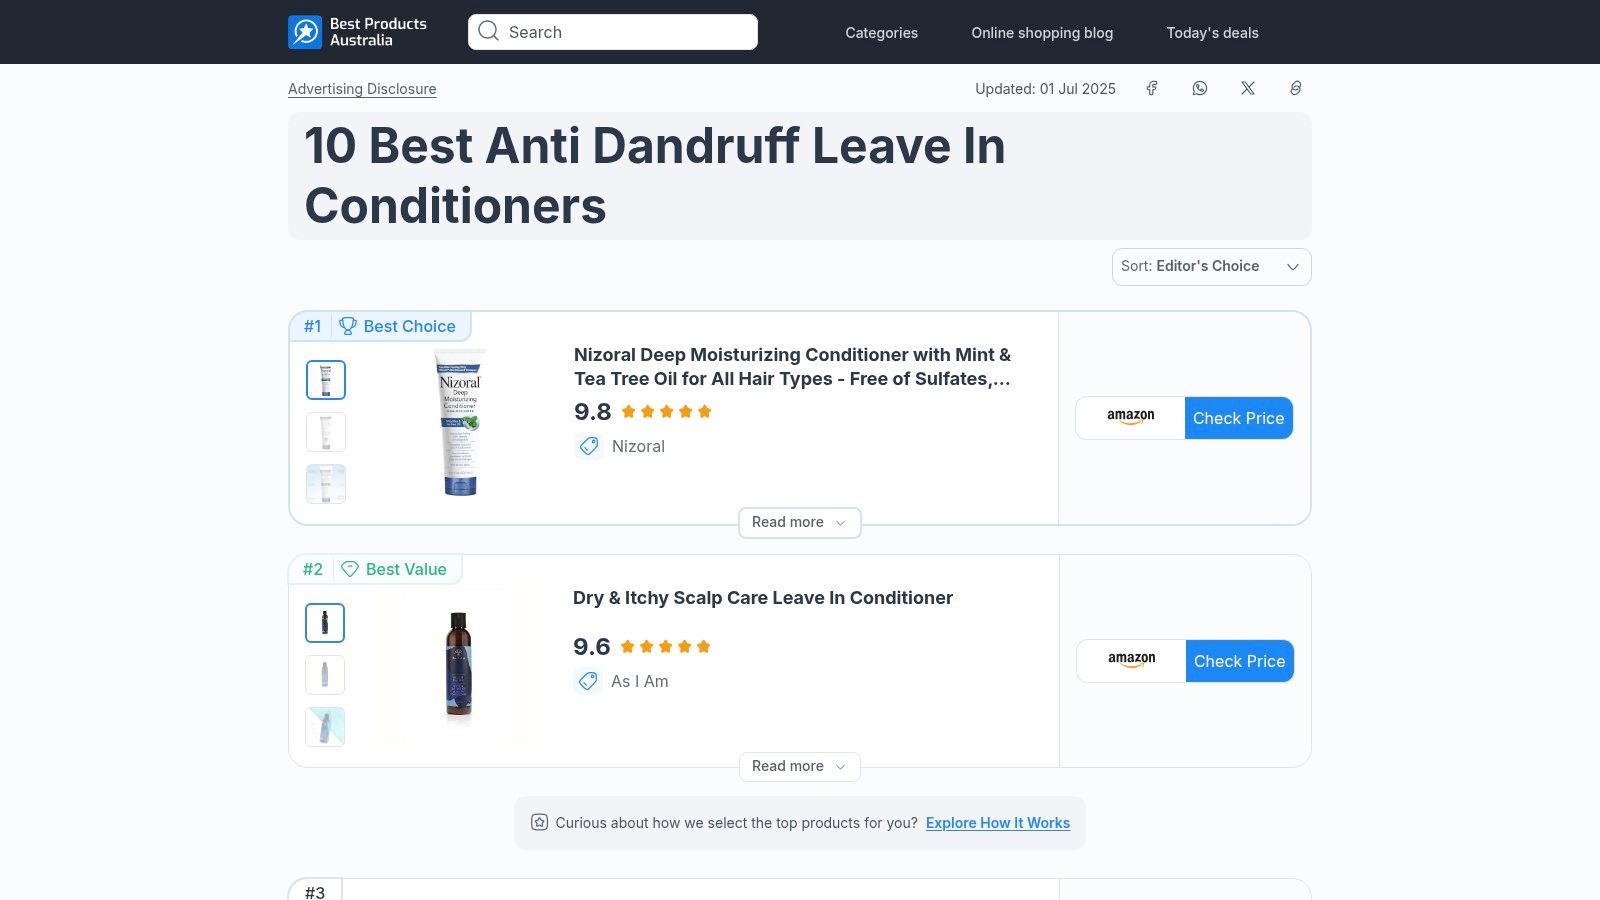Share the page on X
The width and height of the screenshot is (1600, 900).
tap(1247, 88)
